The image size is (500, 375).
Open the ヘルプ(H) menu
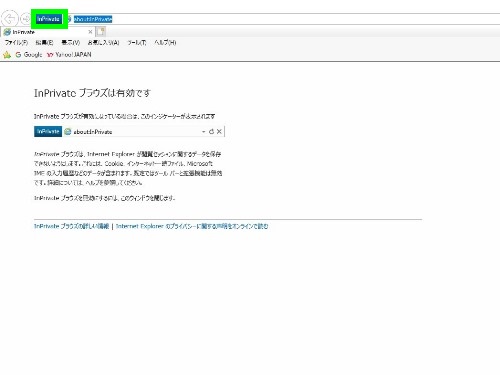(165, 42)
